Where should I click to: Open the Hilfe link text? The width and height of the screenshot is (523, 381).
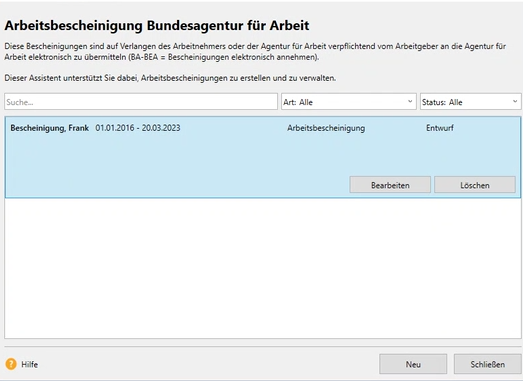tap(29, 364)
